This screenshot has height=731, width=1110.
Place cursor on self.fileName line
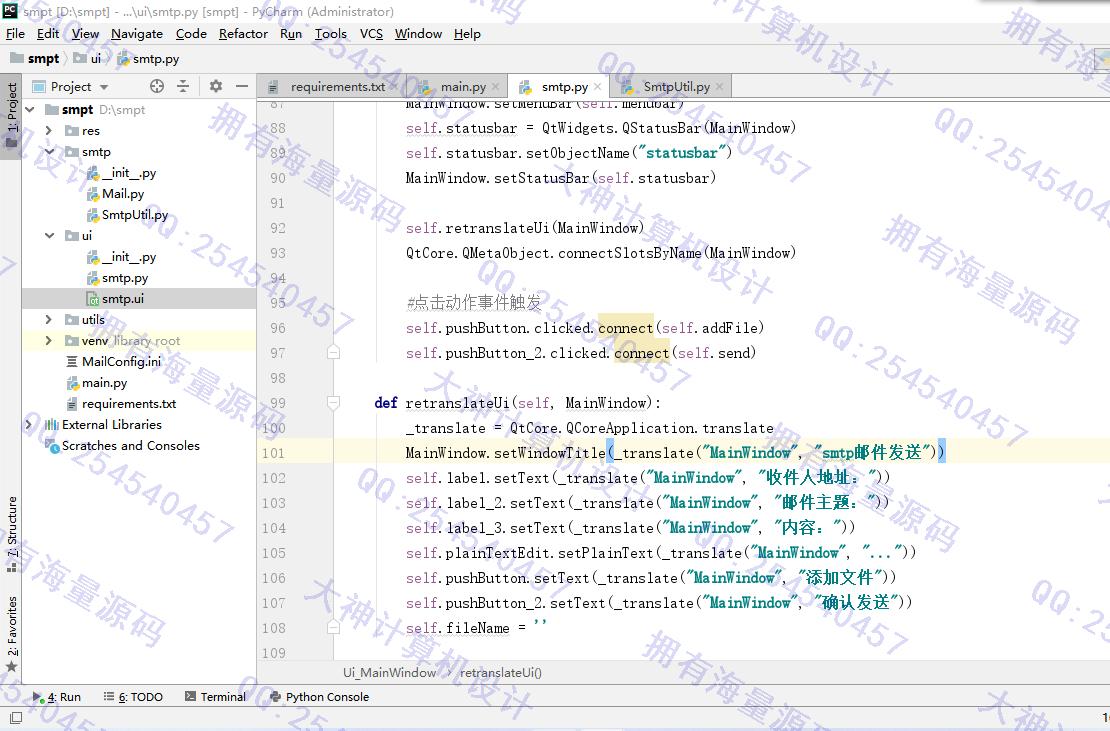coord(476,628)
